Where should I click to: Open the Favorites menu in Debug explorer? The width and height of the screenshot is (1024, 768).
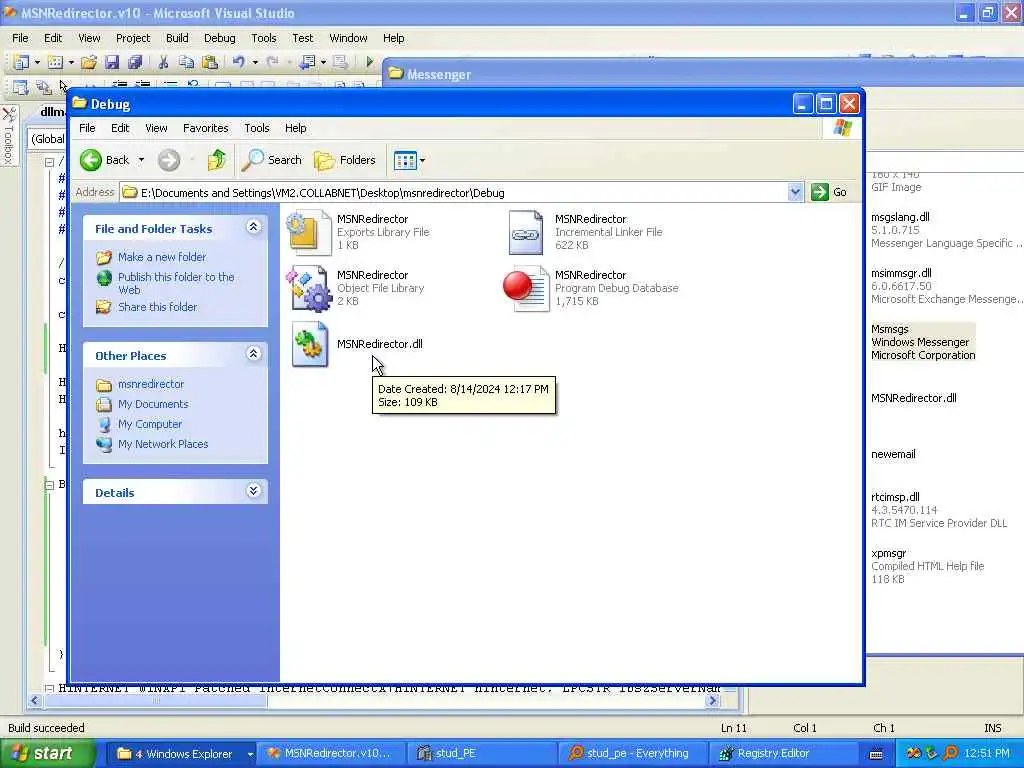coord(206,128)
